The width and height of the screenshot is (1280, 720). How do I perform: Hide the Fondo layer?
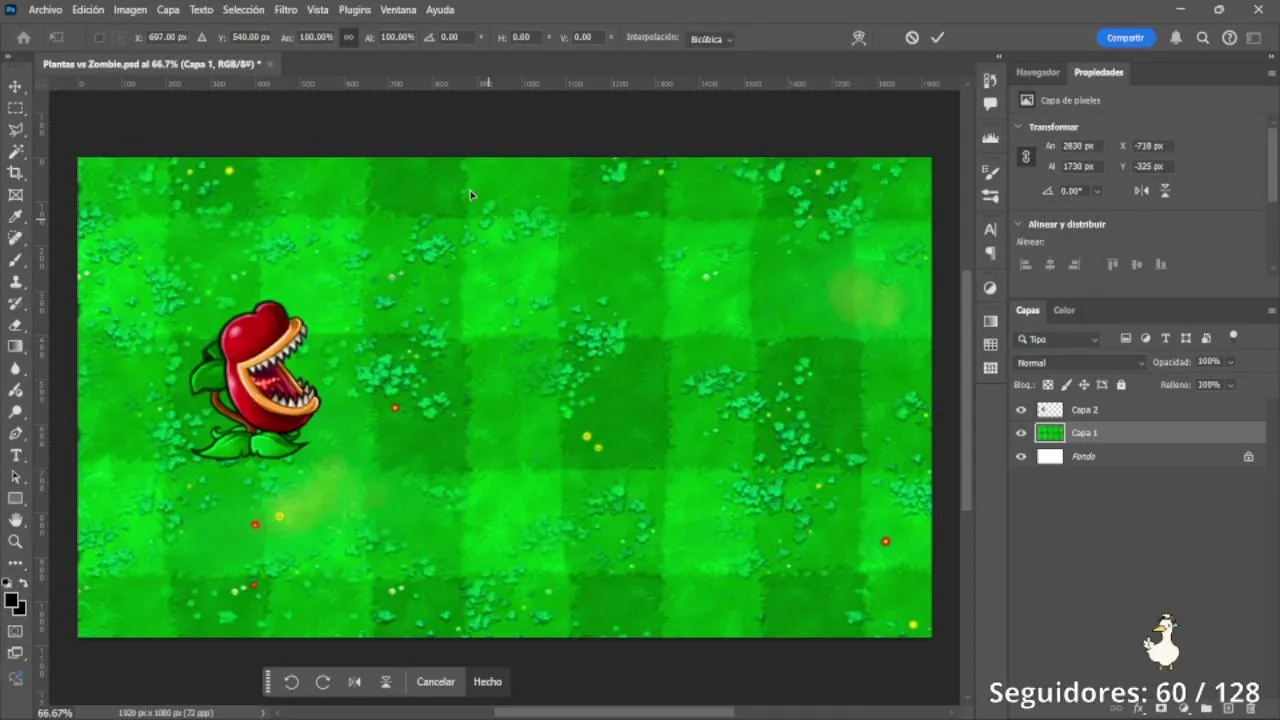[1021, 457]
